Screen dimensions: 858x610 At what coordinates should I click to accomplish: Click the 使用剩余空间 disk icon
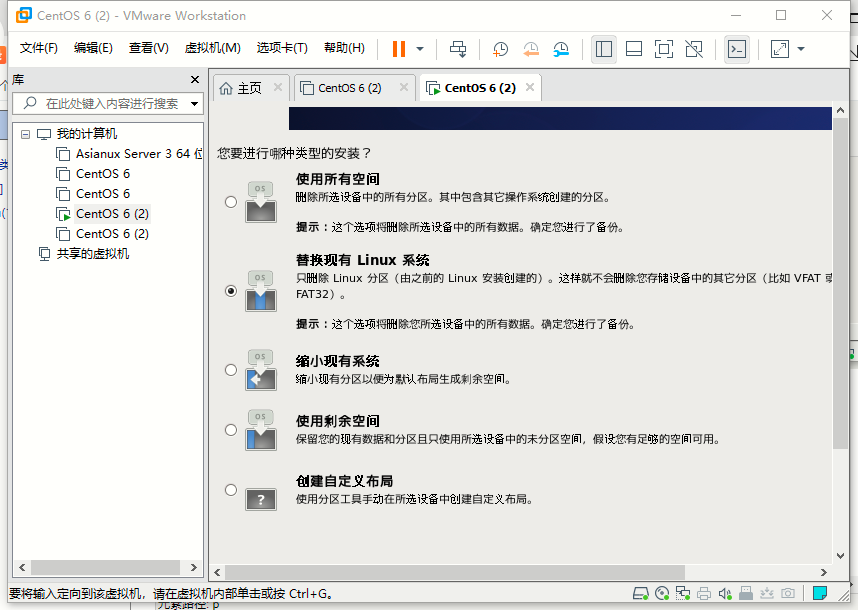[x=261, y=430]
